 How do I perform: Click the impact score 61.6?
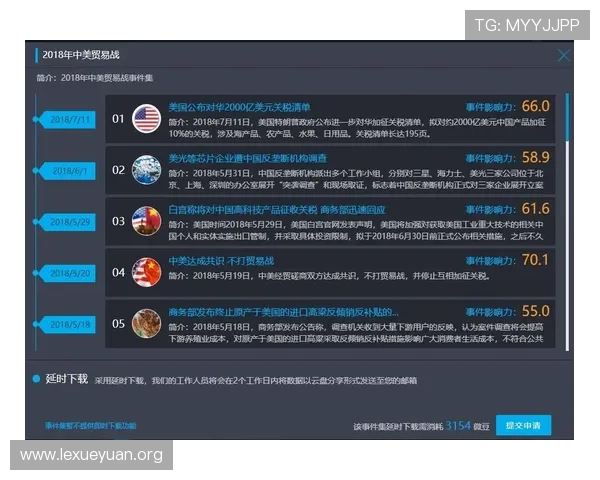click(535, 209)
